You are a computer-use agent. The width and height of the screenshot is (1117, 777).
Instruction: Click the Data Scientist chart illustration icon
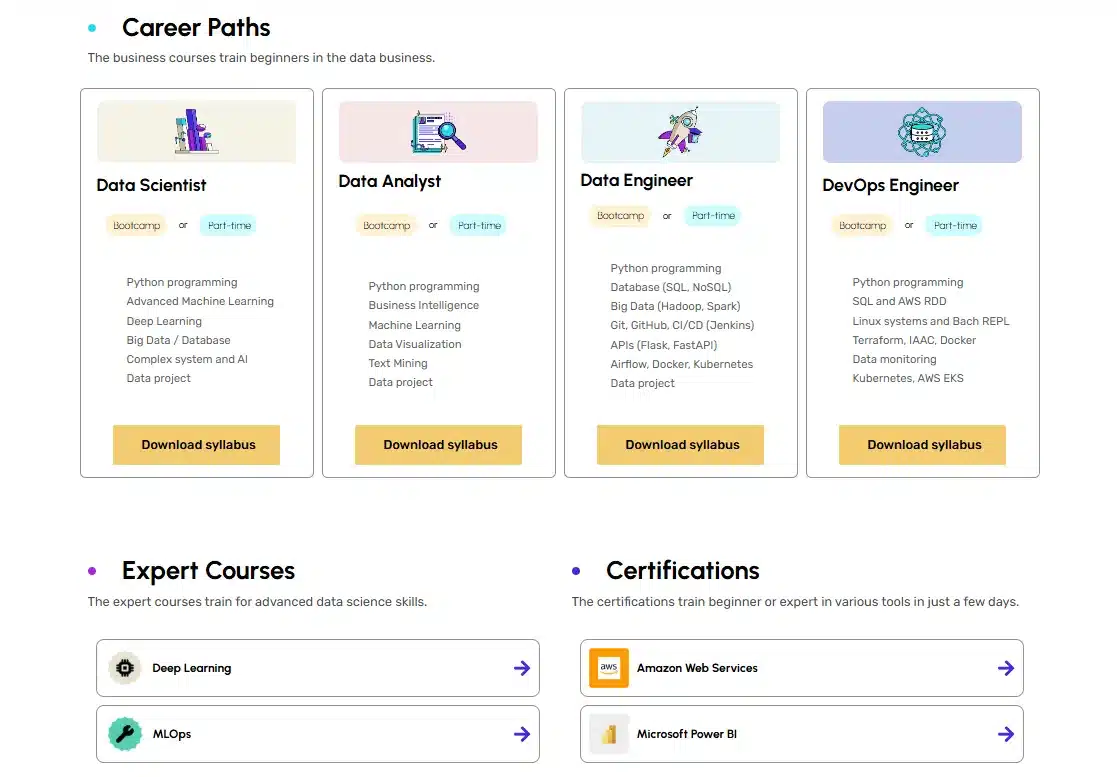point(196,131)
